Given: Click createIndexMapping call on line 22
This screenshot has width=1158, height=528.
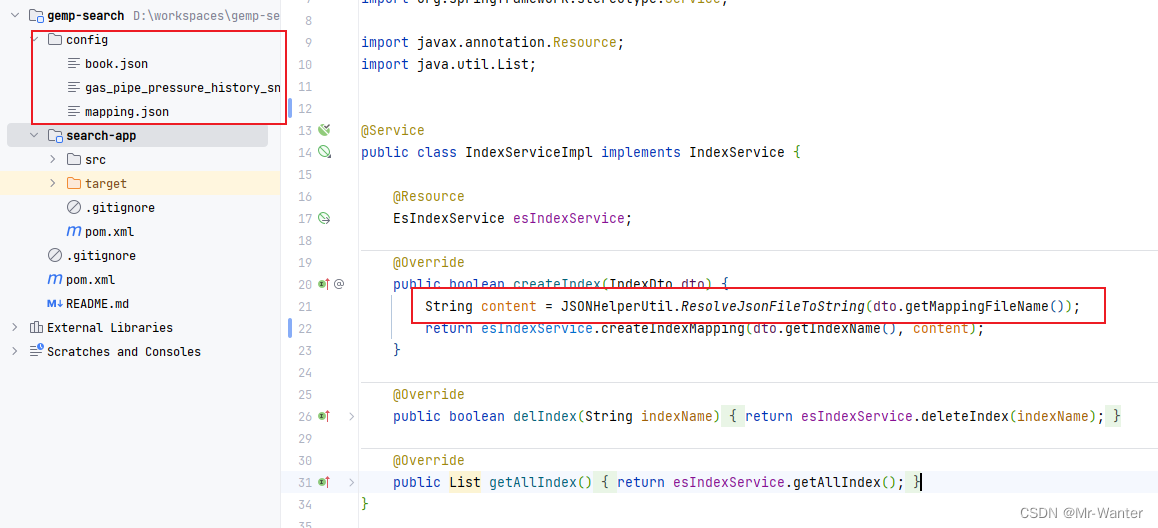Looking at the screenshot, I should pos(671,328).
